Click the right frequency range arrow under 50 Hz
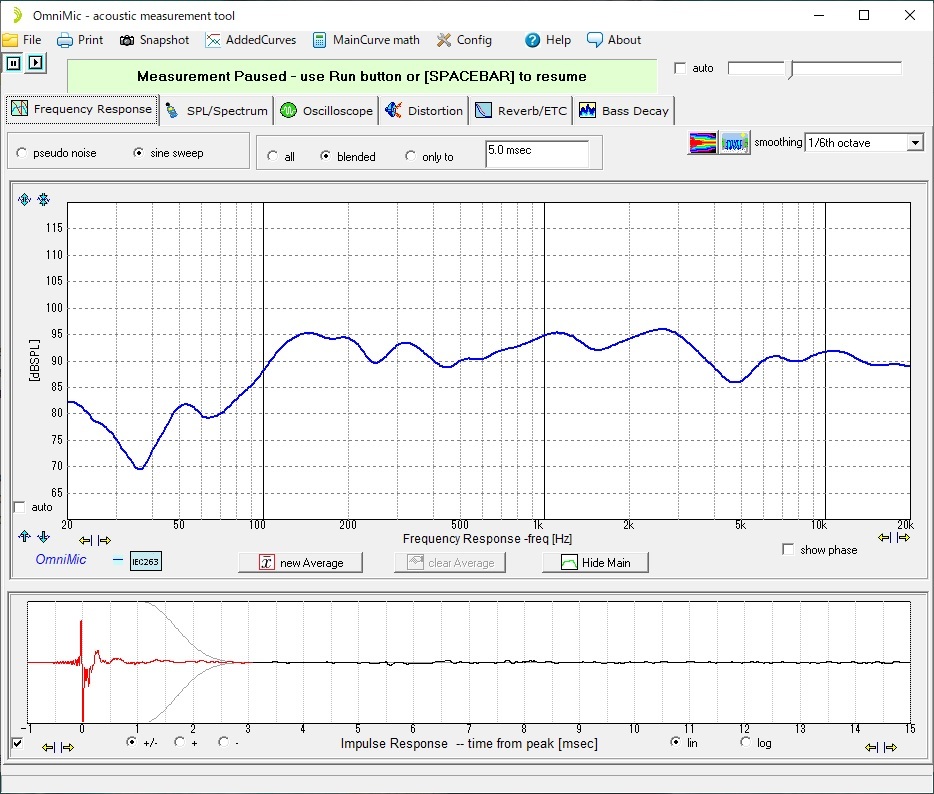The height and width of the screenshot is (794, 934). pyautogui.click(x=104, y=540)
